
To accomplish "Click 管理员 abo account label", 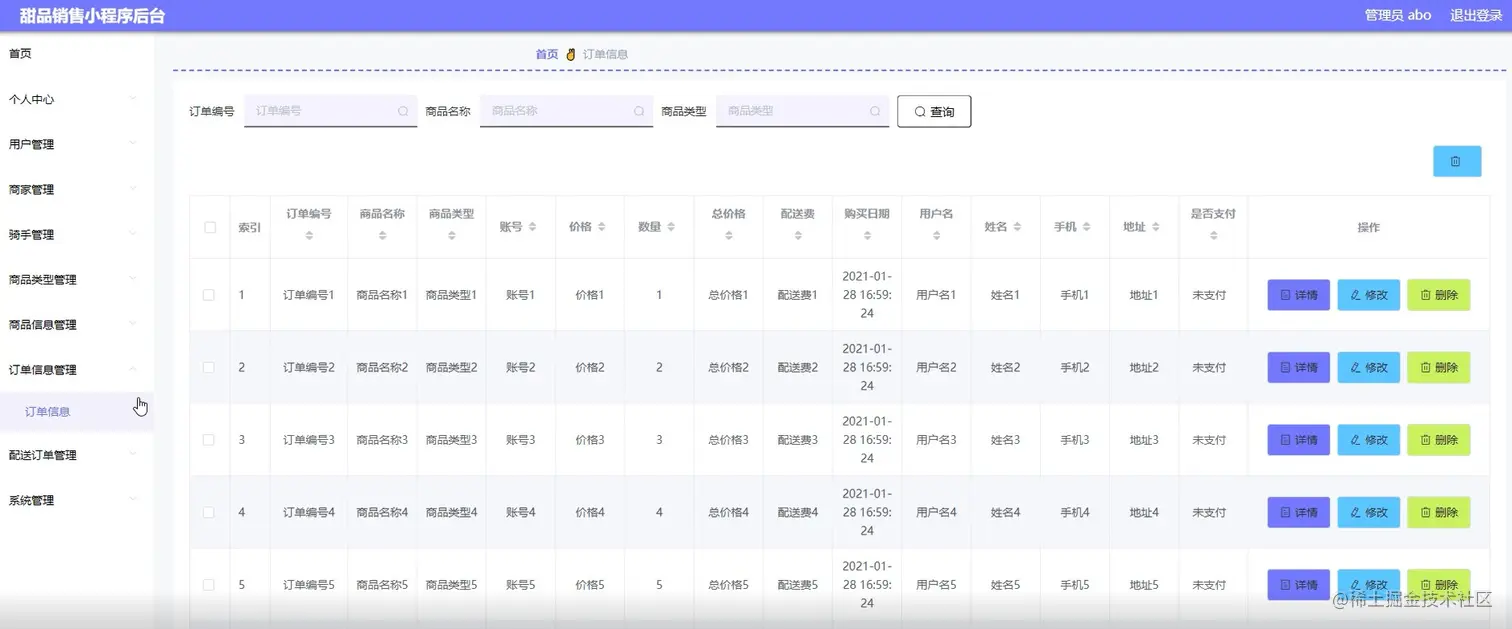I will (x=1398, y=15).
